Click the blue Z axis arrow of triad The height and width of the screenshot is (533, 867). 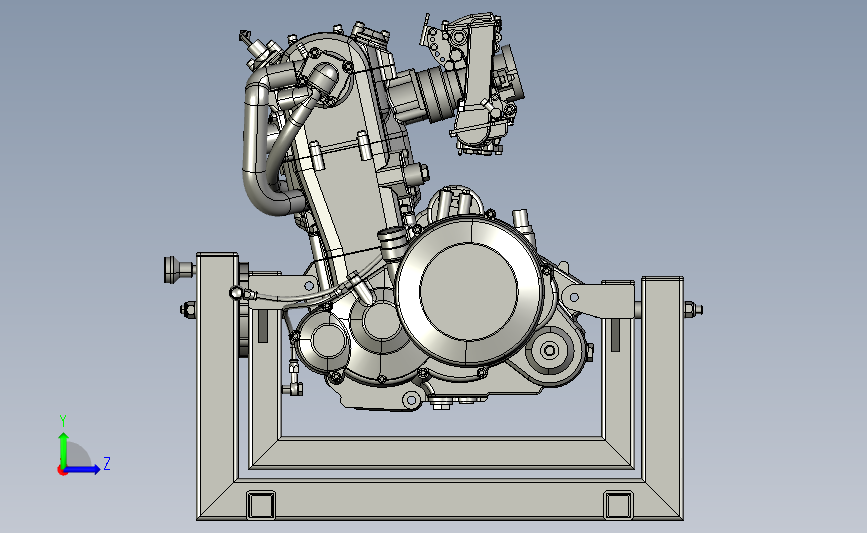[83, 470]
